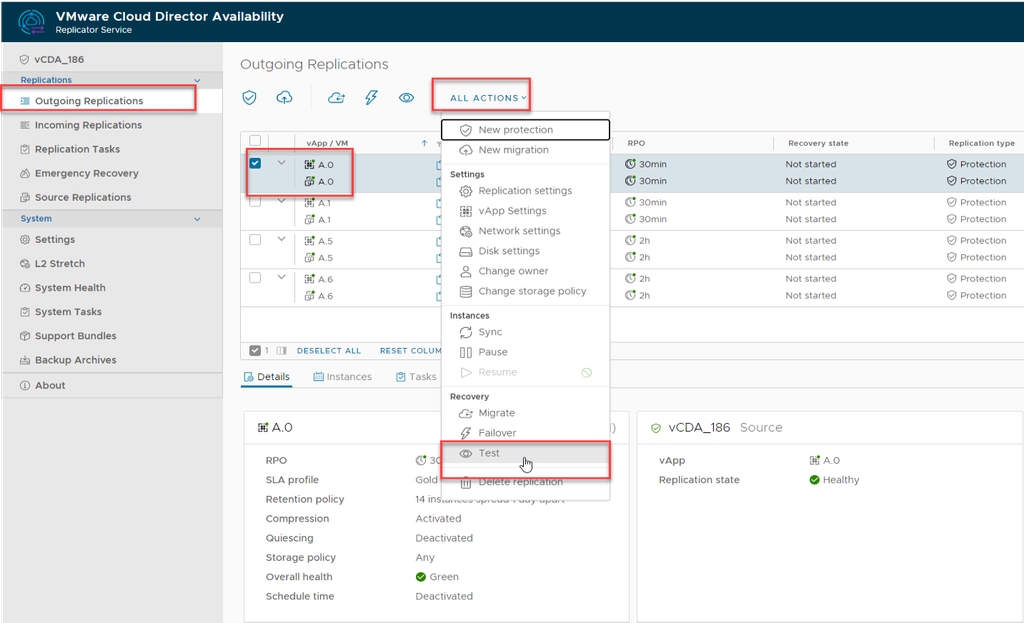1024x623 pixels.
Task: Open Backup Archives in sidebar
Action: click(75, 360)
